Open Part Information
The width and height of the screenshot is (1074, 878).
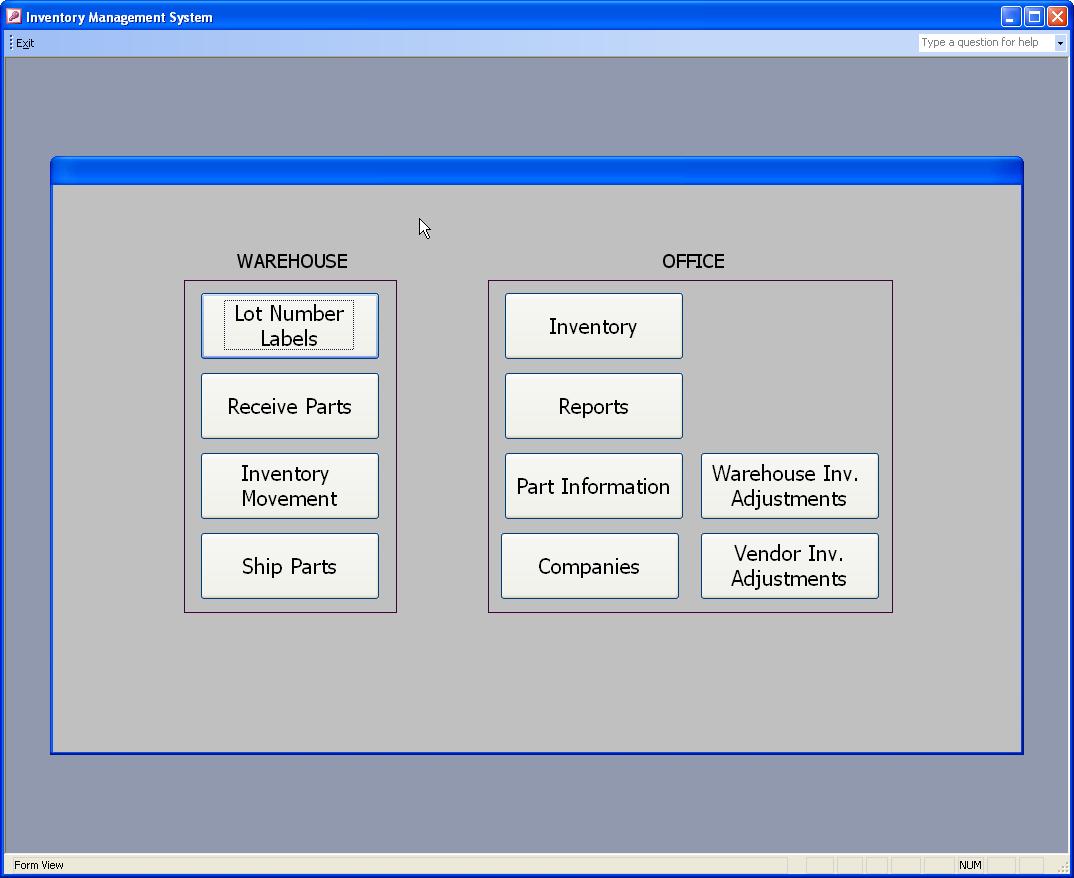[593, 486]
